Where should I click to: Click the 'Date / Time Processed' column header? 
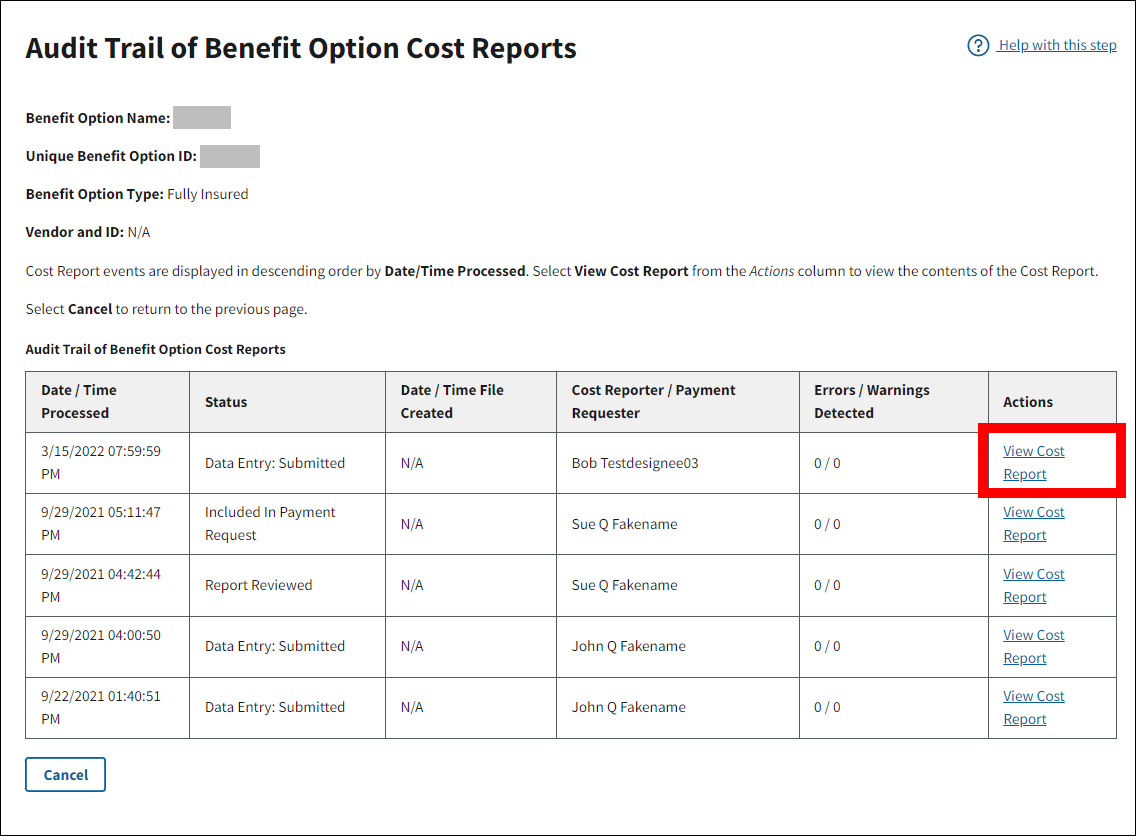(x=79, y=401)
